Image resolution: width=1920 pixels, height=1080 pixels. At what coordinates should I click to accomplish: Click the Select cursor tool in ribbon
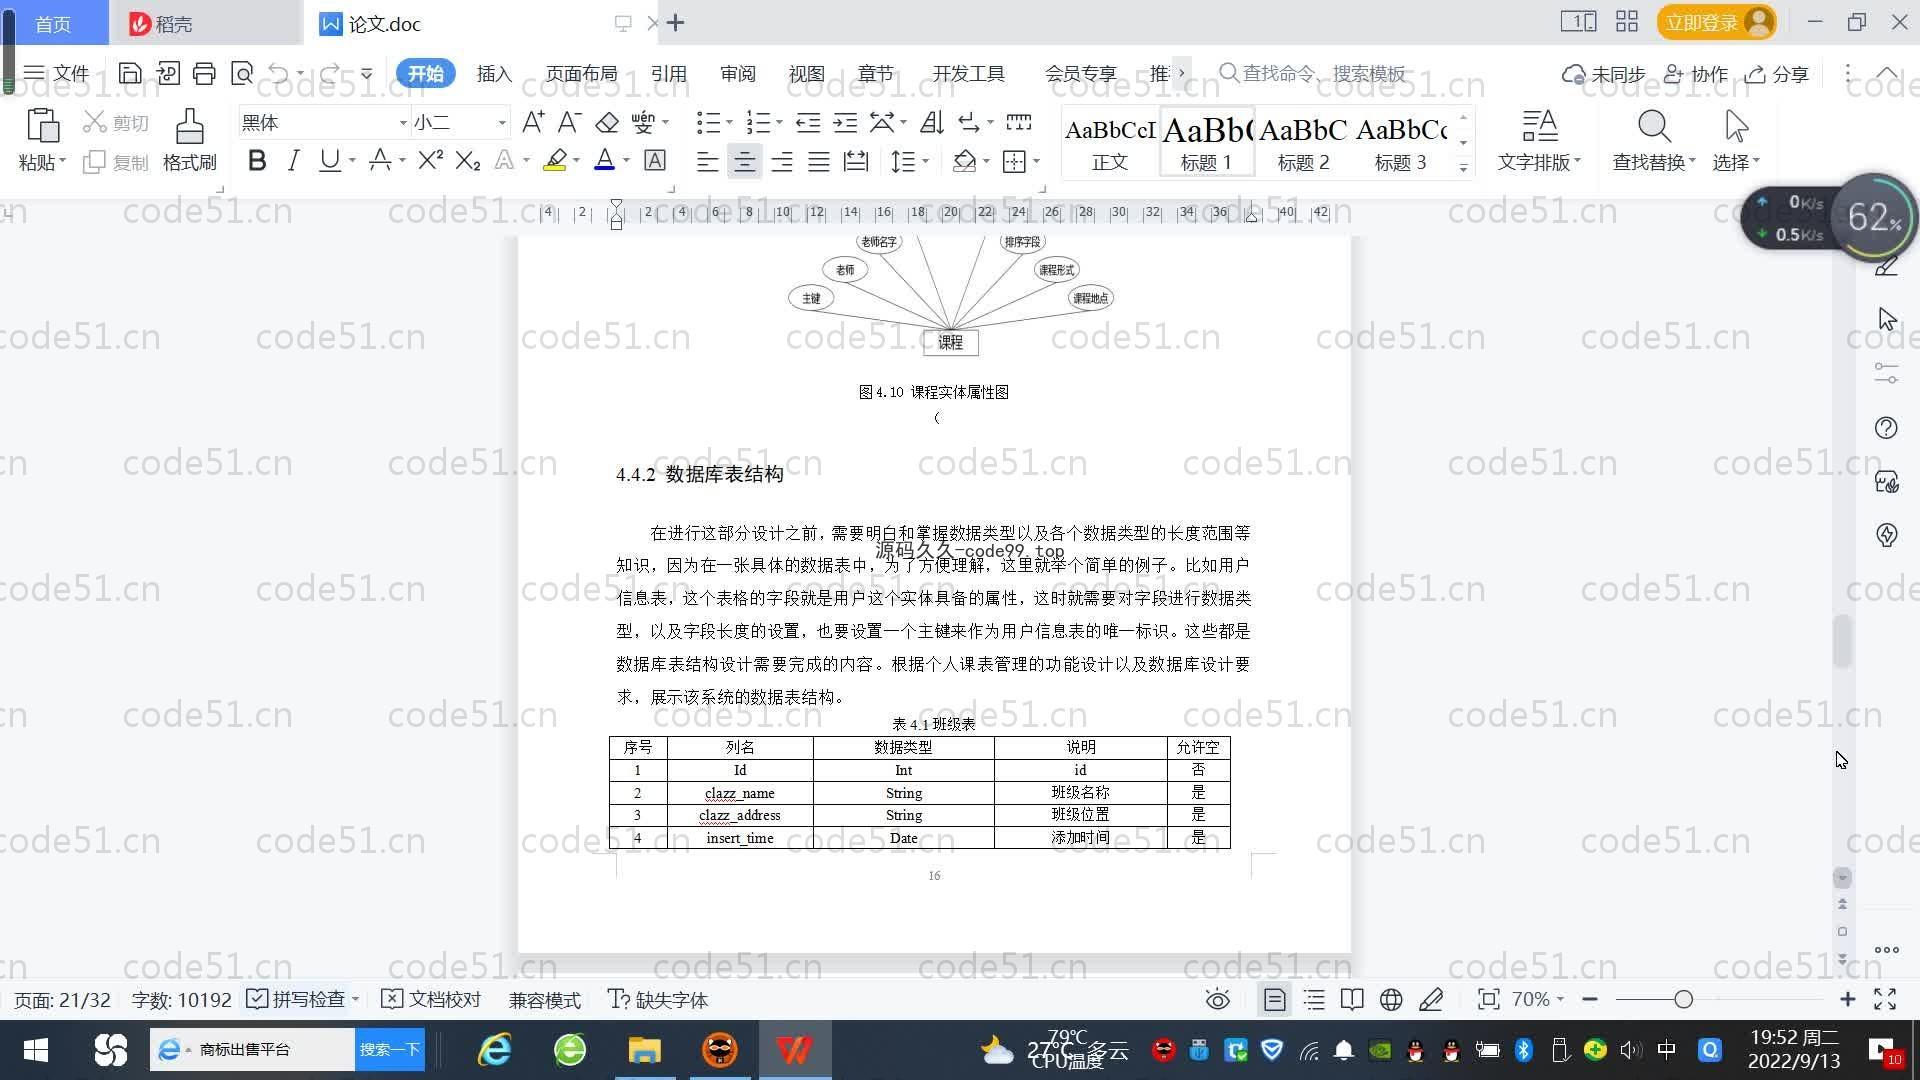pyautogui.click(x=1736, y=127)
